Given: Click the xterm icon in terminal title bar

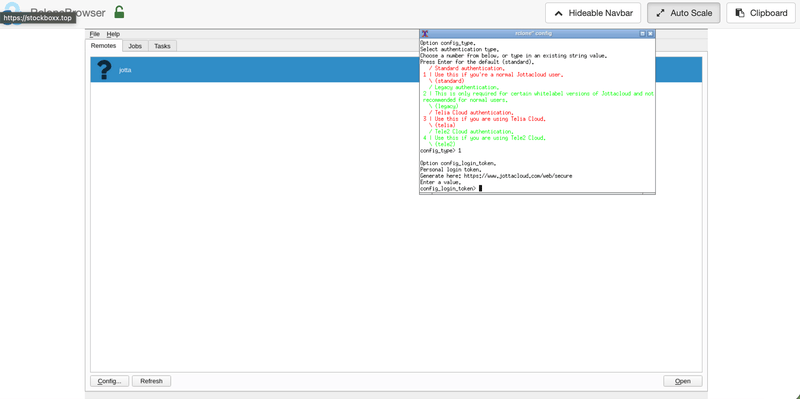Looking at the screenshot, I should [424, 33].
